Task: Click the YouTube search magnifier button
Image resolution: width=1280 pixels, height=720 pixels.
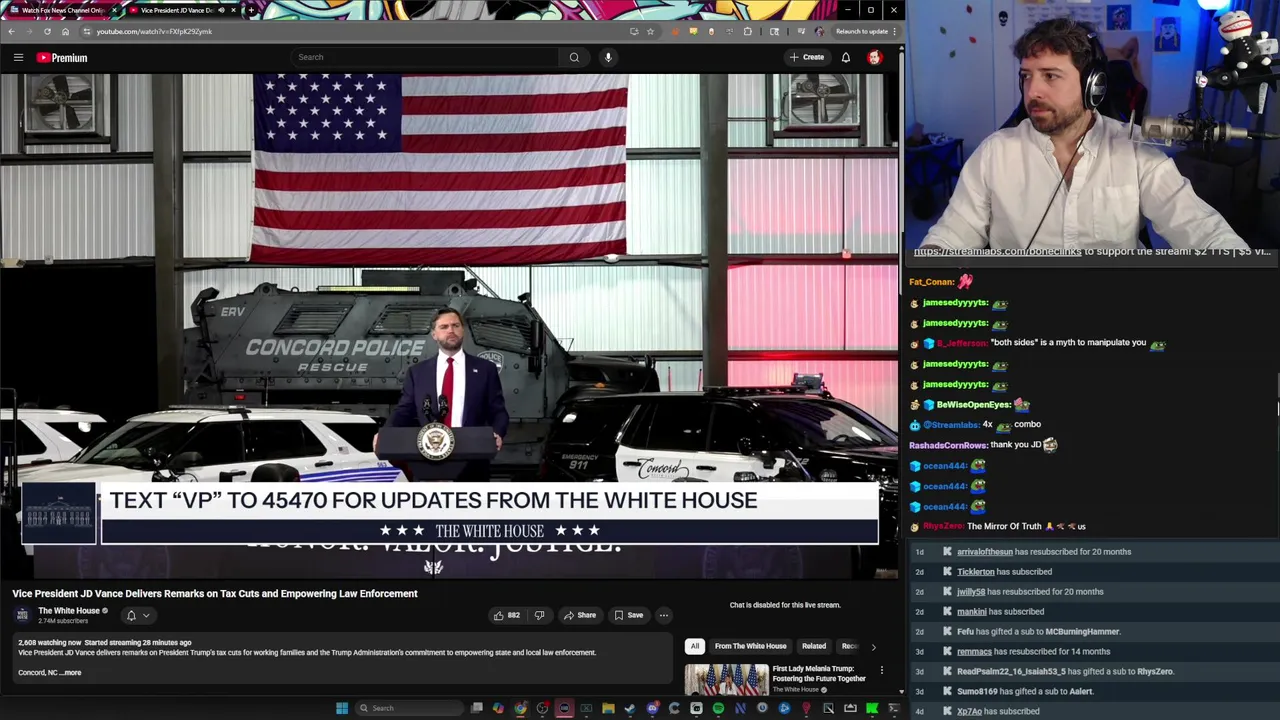Action: (574, 57)
